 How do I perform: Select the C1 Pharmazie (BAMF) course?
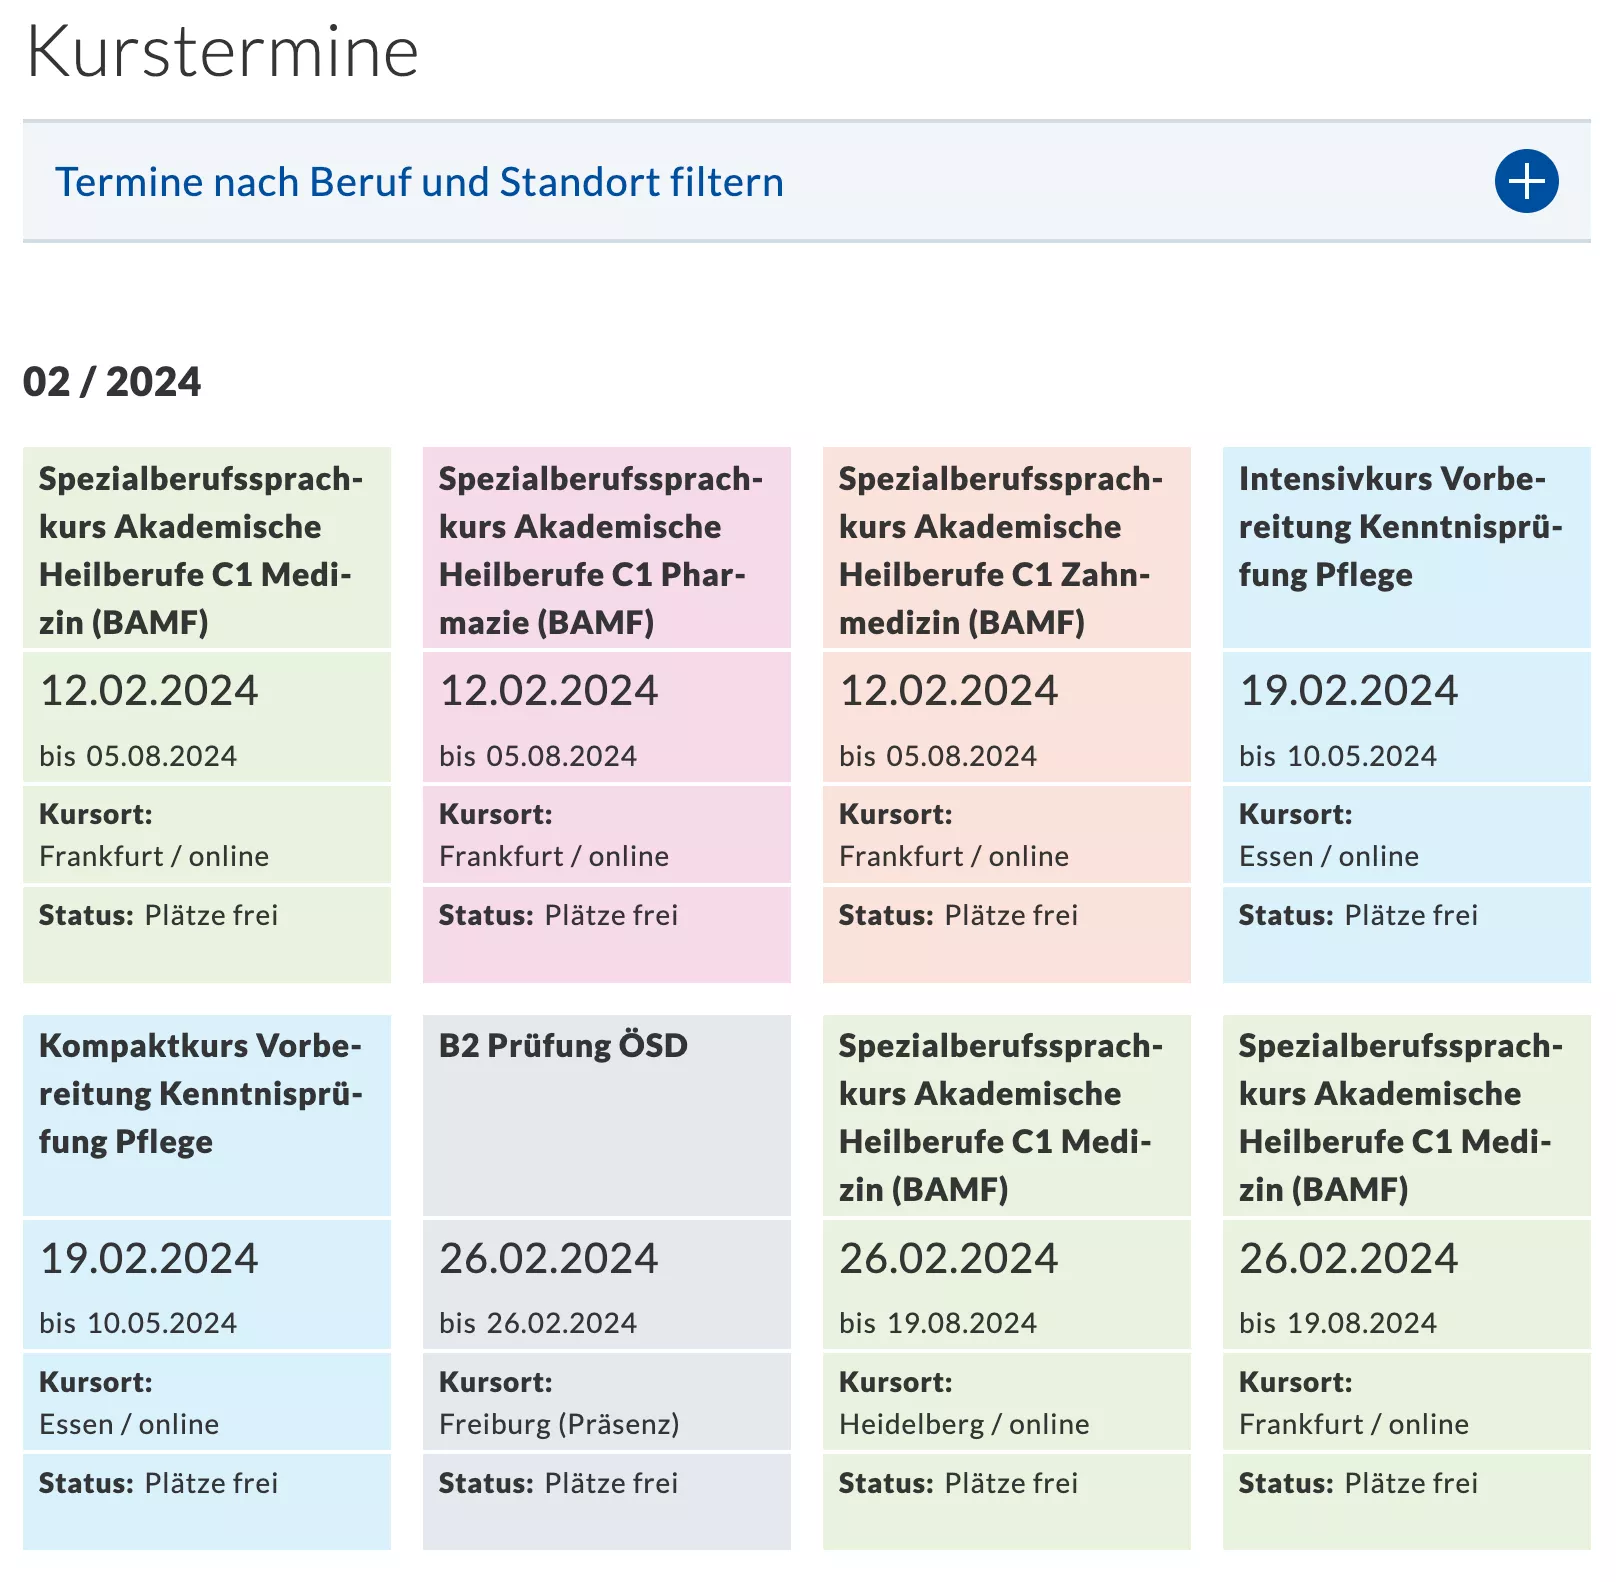(607, 715)
